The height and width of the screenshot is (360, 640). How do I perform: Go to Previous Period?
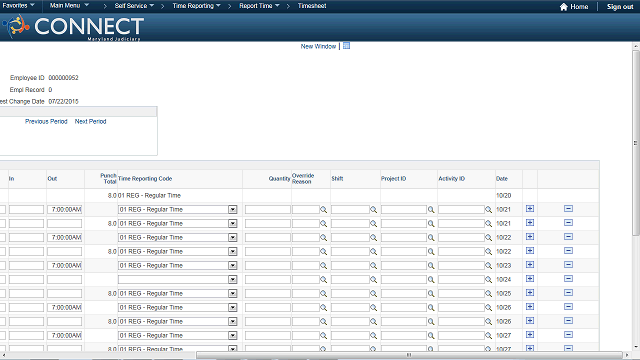point(46,121)
